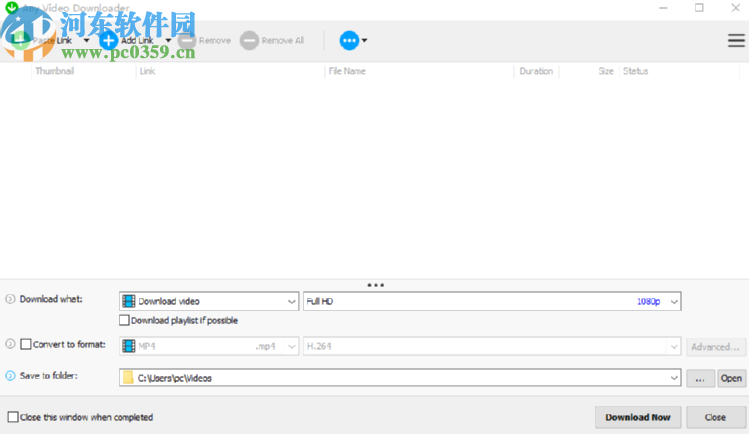Click the Size column header
This screenshot has width=749, height=434.
(606, 71)
